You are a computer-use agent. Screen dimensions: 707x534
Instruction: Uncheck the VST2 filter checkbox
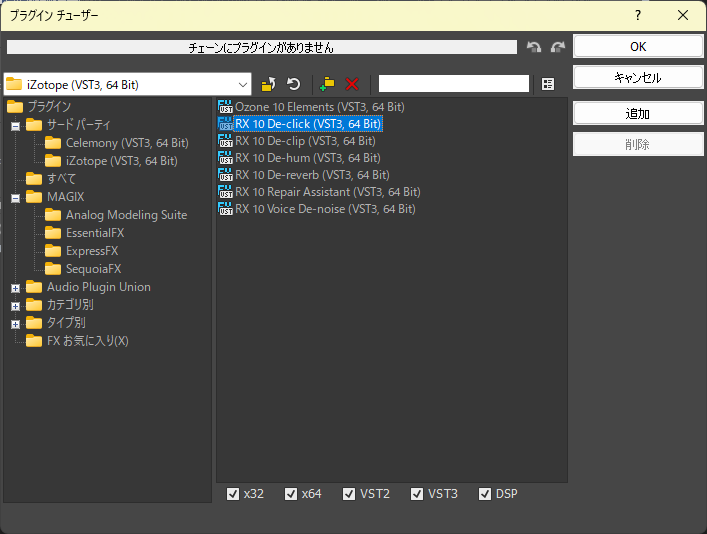349,494
